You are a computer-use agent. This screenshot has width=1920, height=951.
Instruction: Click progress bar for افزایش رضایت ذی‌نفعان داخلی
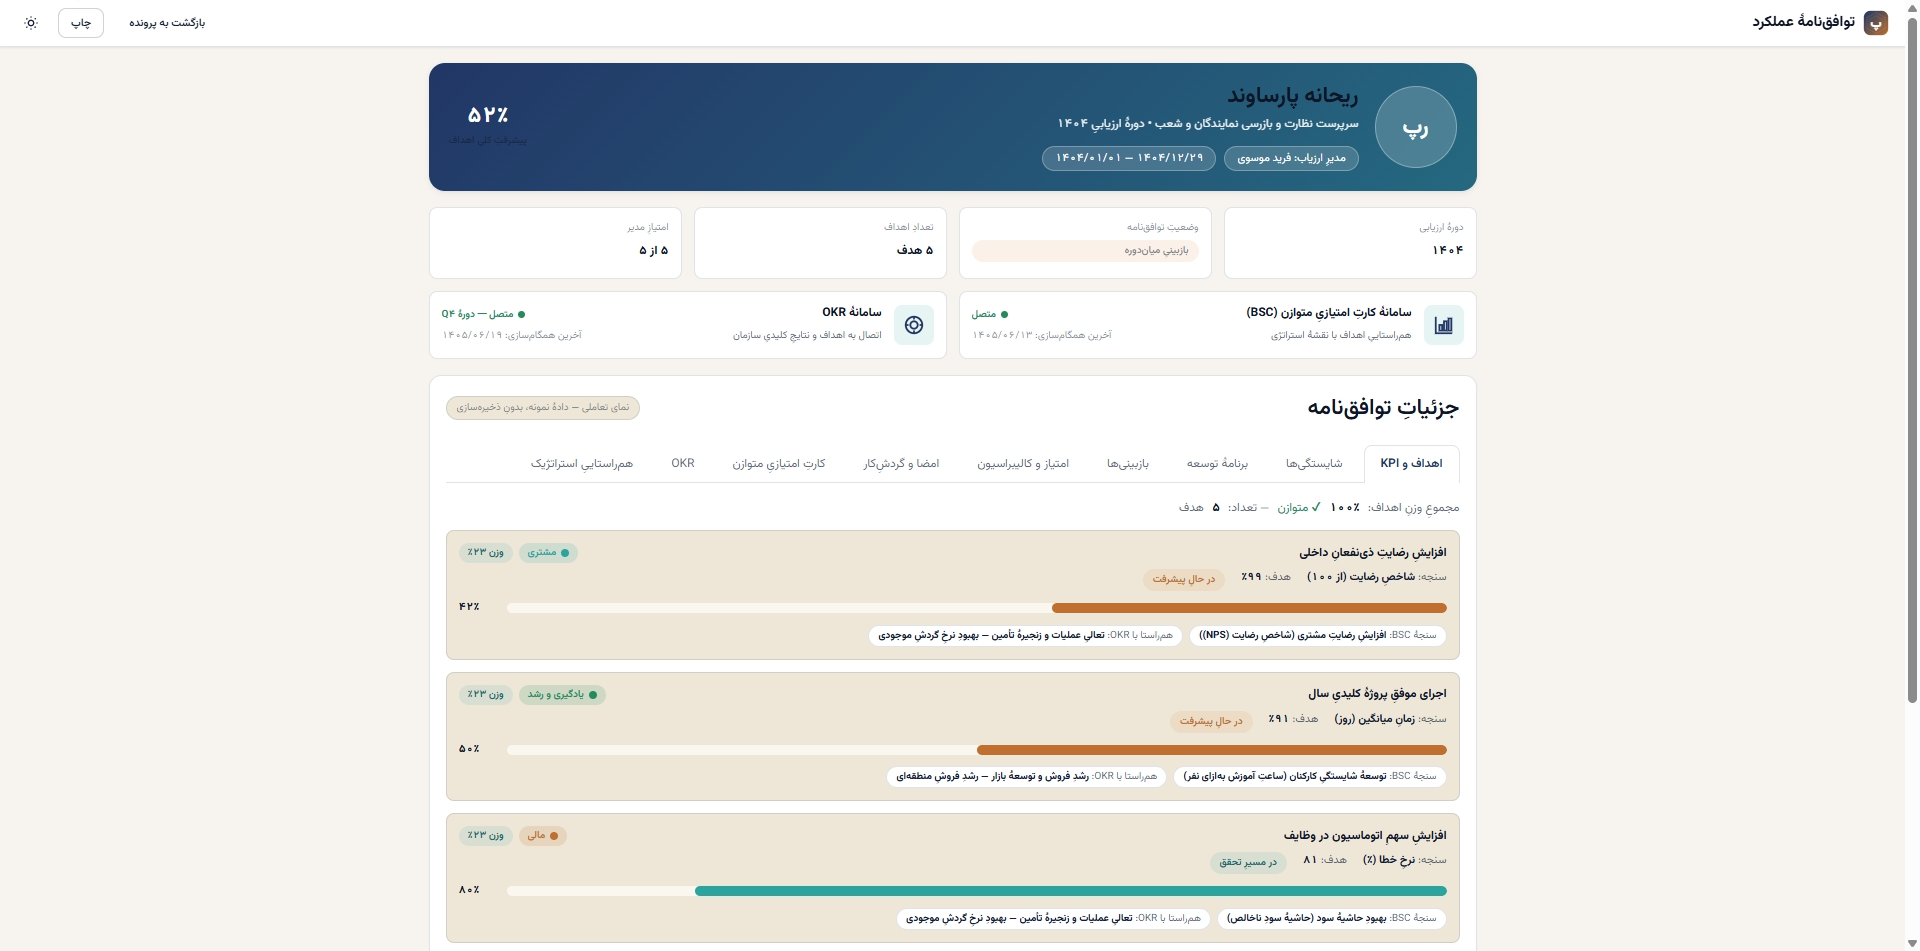point(977,608)
